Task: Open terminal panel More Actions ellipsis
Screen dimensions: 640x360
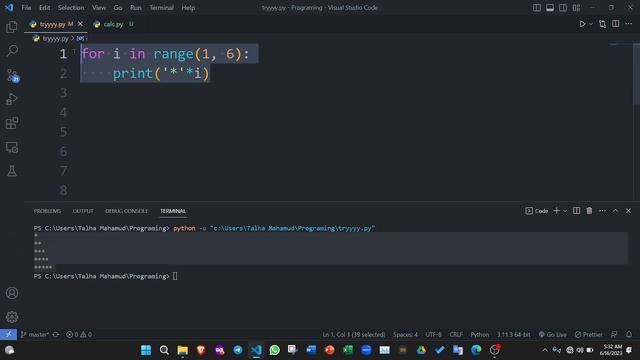Action: [x=602, y=211]
